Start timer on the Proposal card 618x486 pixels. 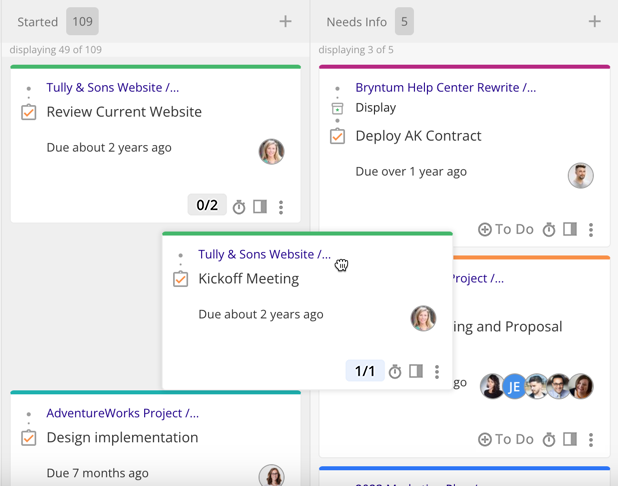tap(549, 439)
